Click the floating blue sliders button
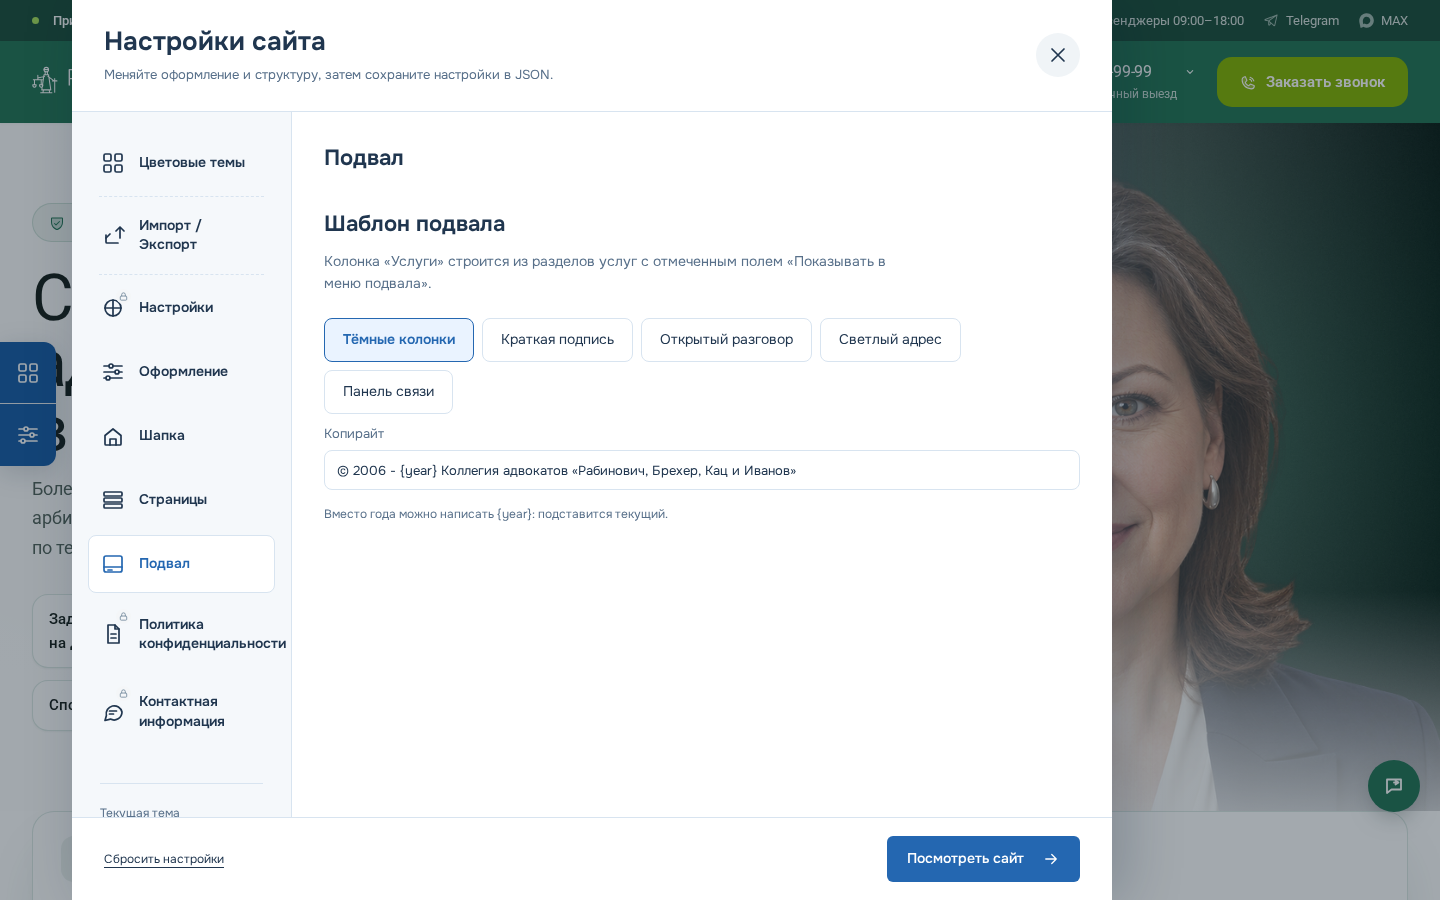This screenshot has width=1440, height=900. (x=28, y=435)
